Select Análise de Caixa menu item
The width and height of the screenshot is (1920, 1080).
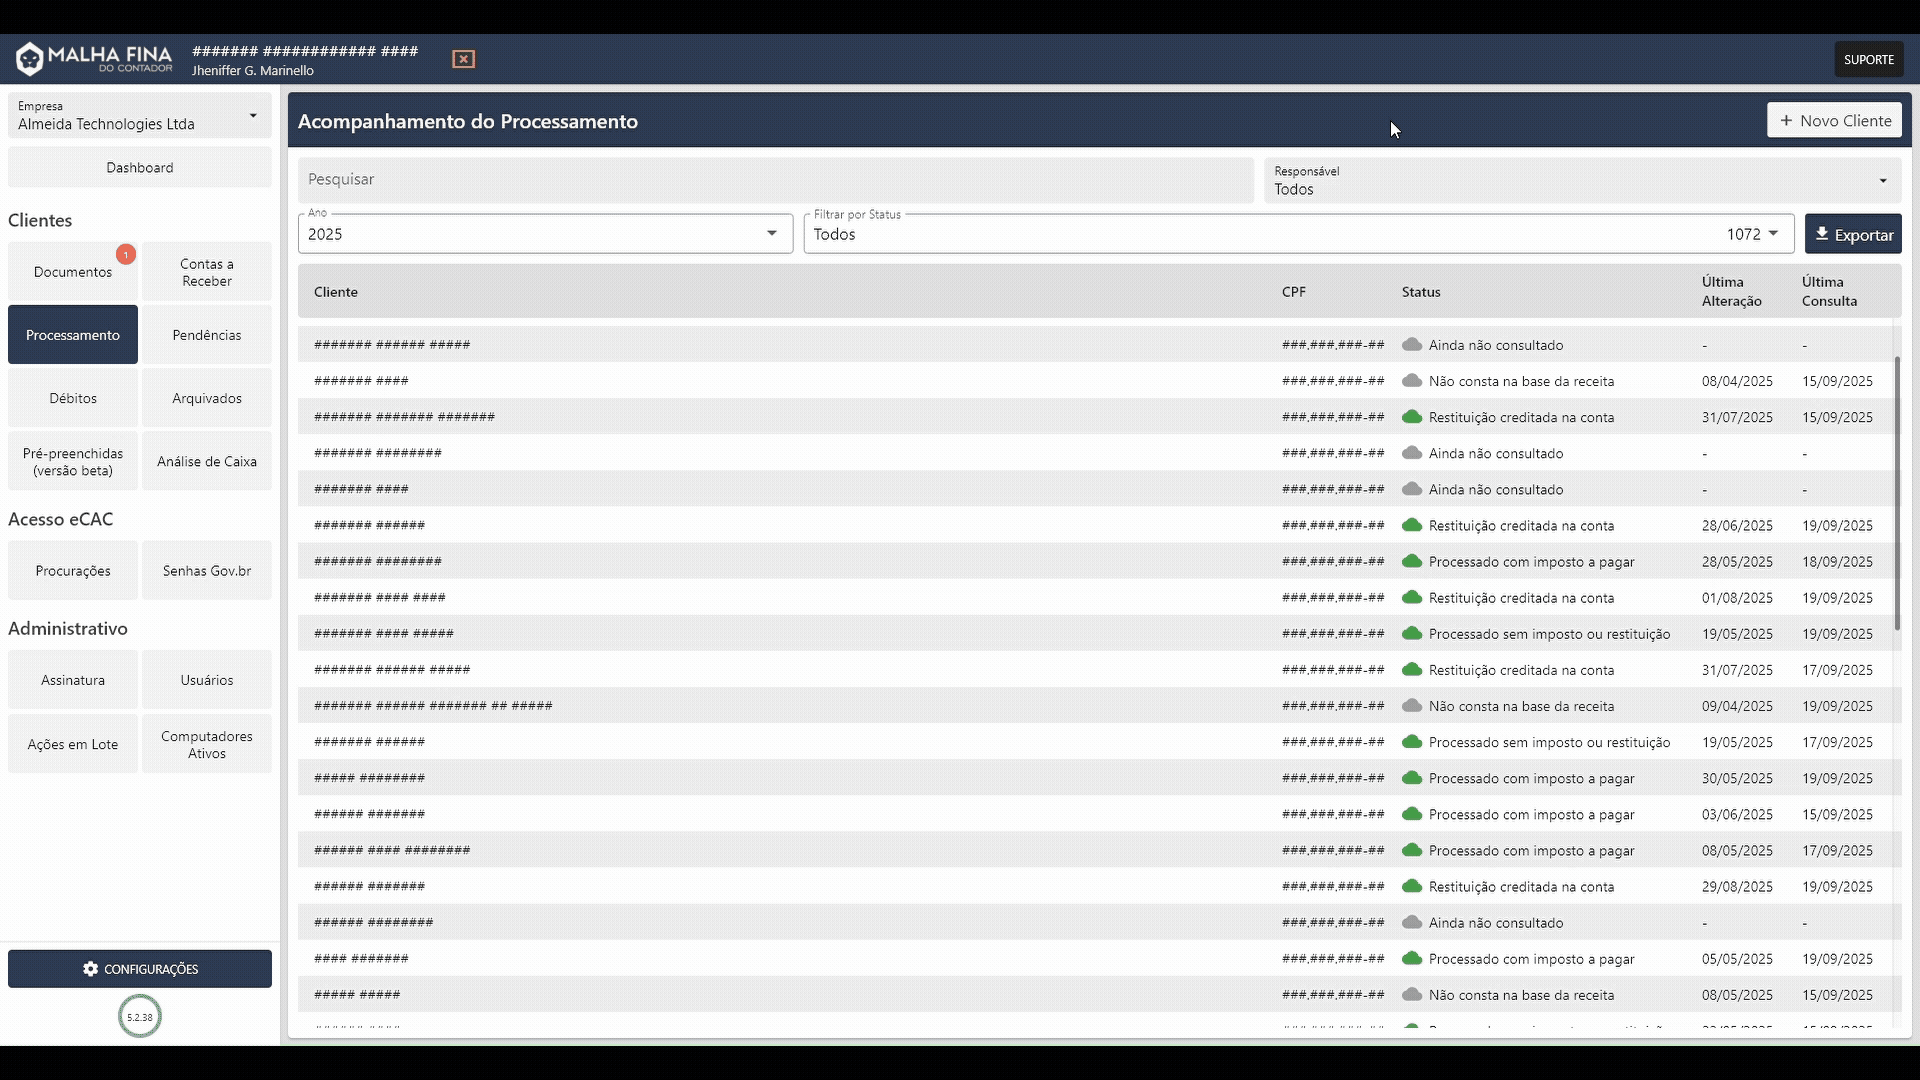pos(207,461)
